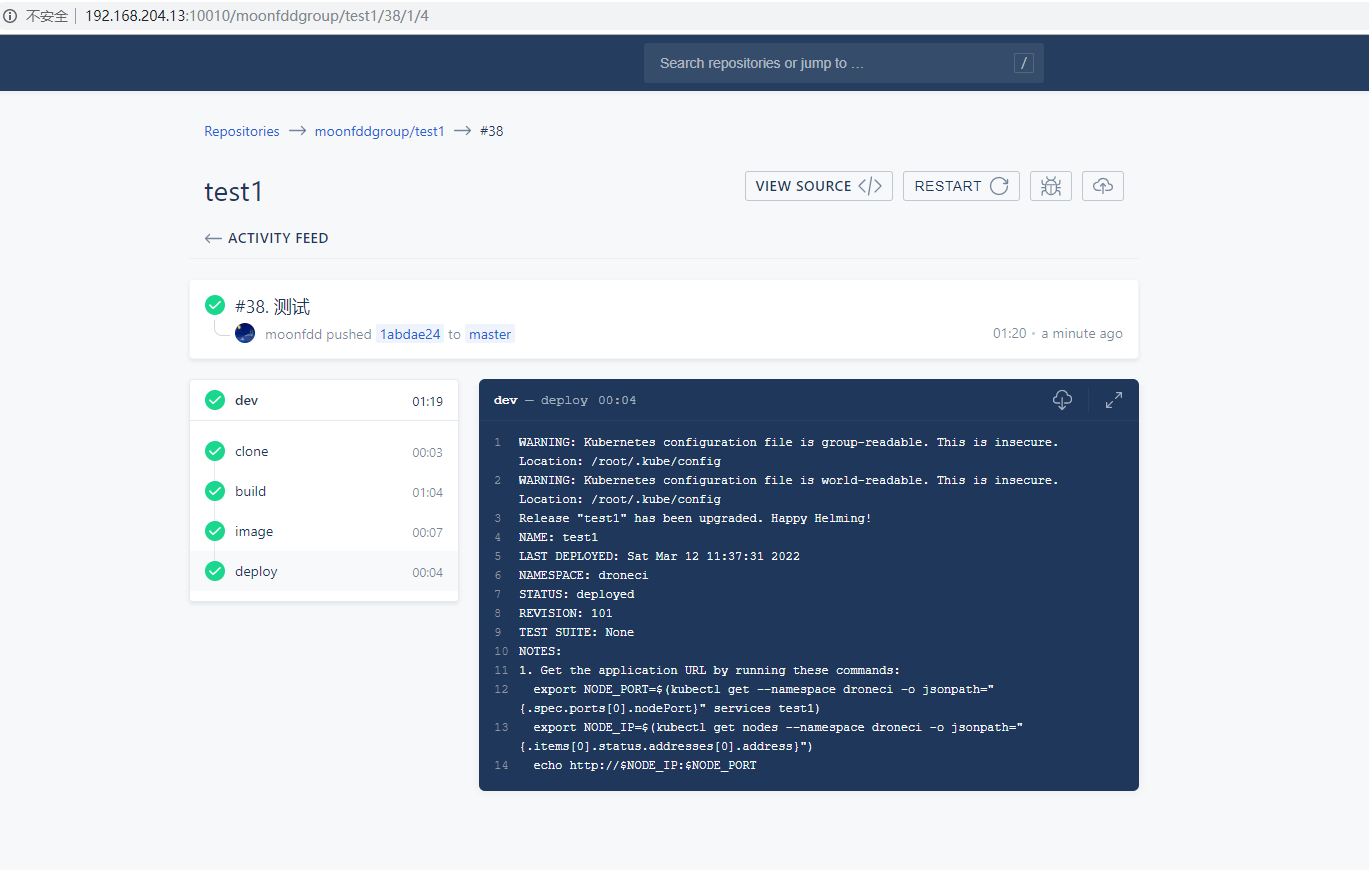Viewport: 1369px width, 870px height.
Task: Click the 'Happy Helming!' log line
Action: (695, 518)
